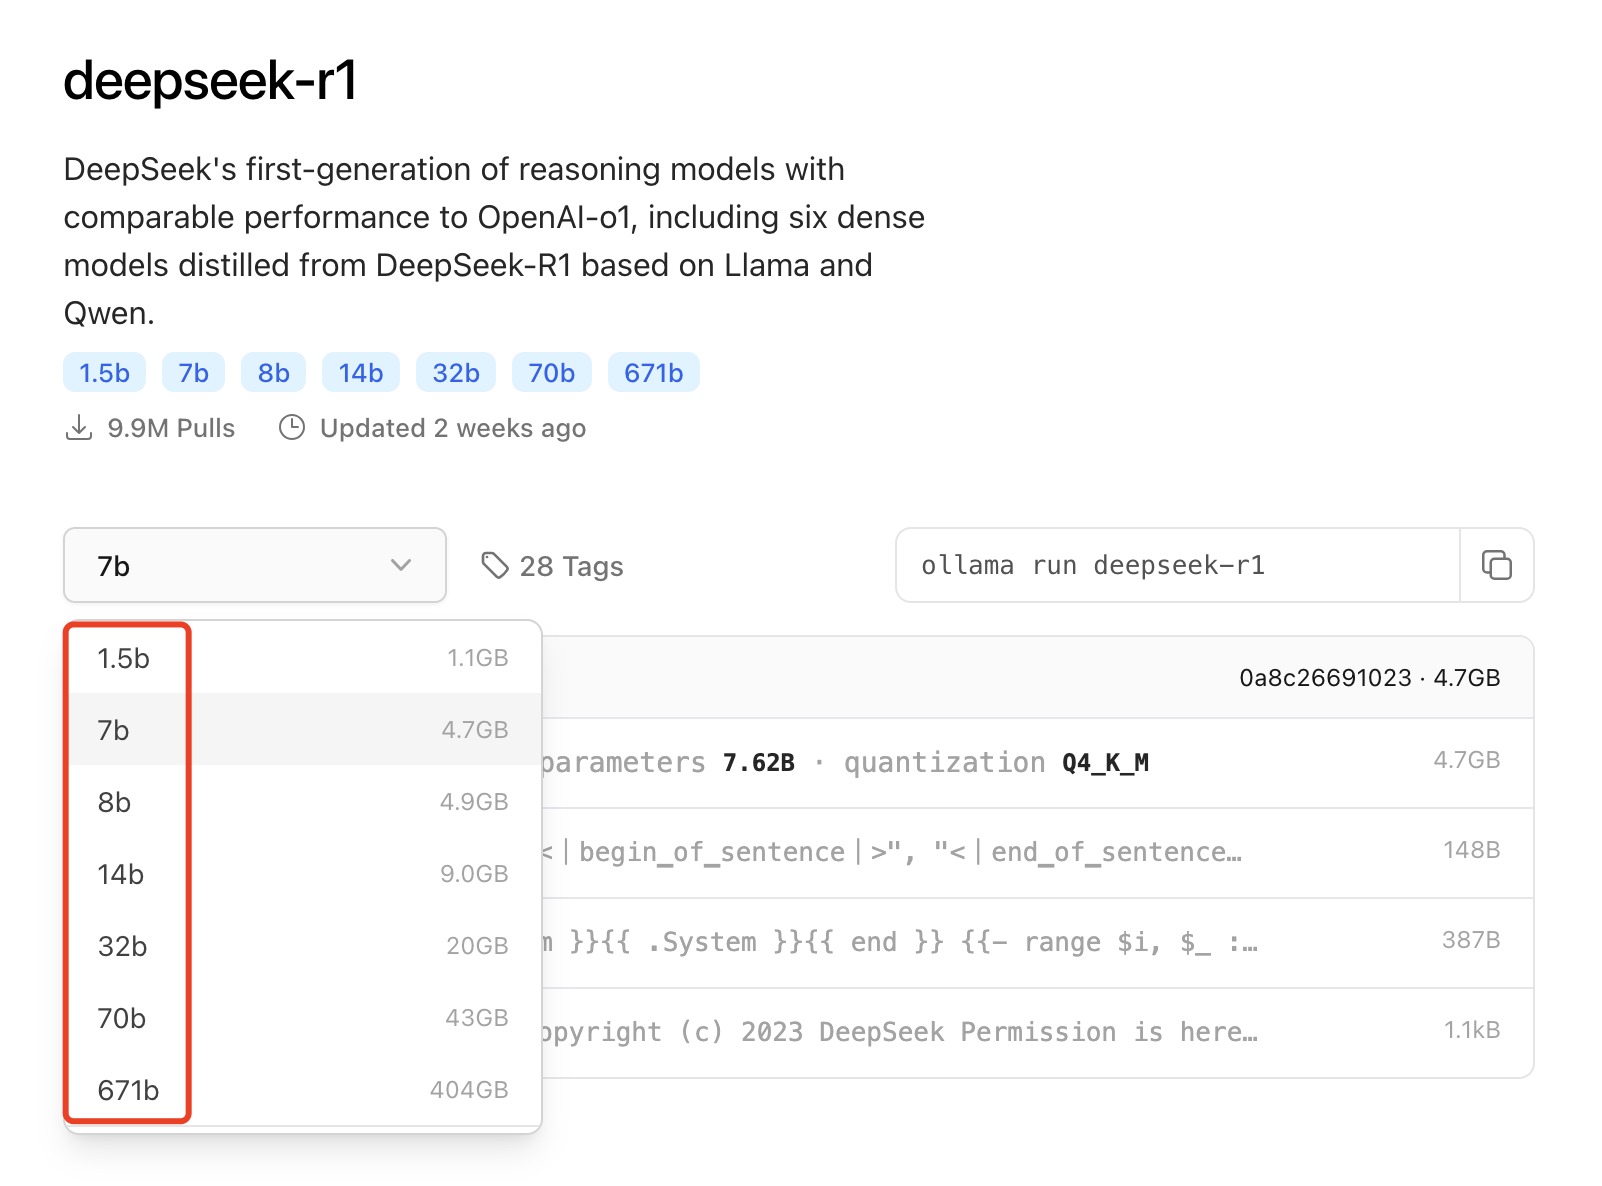Copy the ollama run command
This screenshot has height=1186, width=1602.
click(1496, 565)
